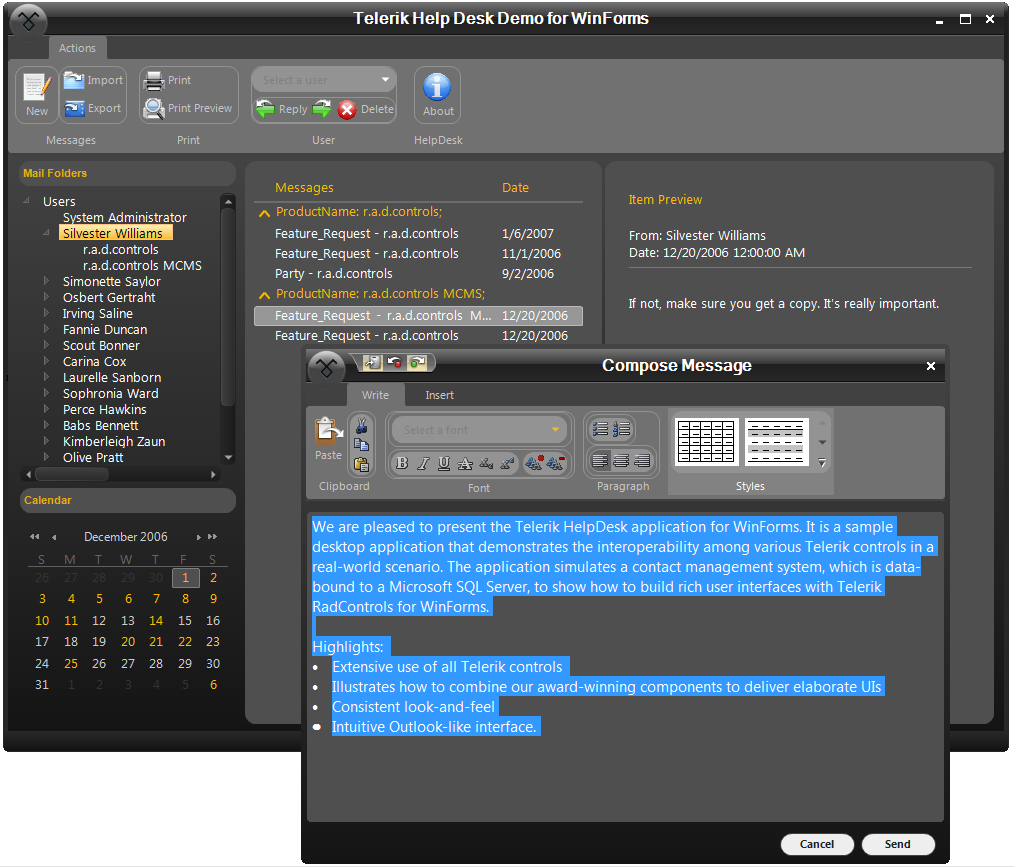The image size is (1014, 867).
Task: Collapse the Silvester Williams tree node
Action: tap(46, 233)
